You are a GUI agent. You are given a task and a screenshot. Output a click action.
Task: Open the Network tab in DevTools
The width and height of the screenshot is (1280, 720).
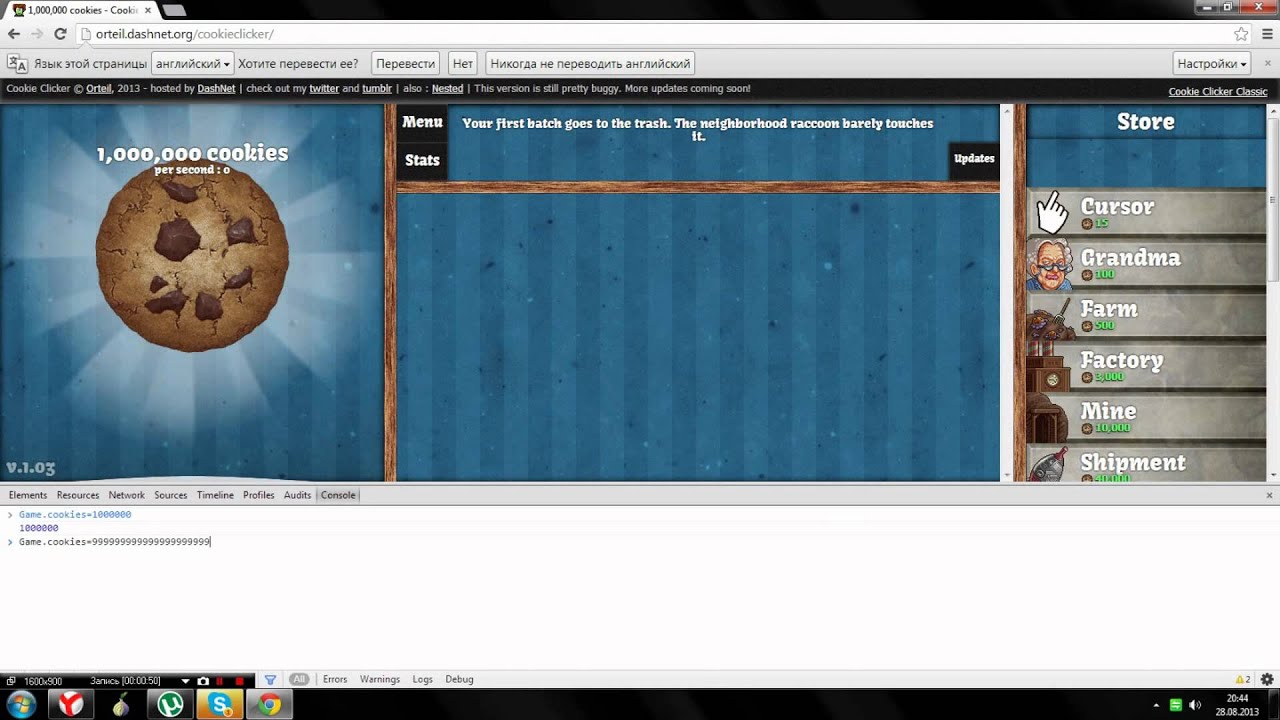click(x=127, y=495)
